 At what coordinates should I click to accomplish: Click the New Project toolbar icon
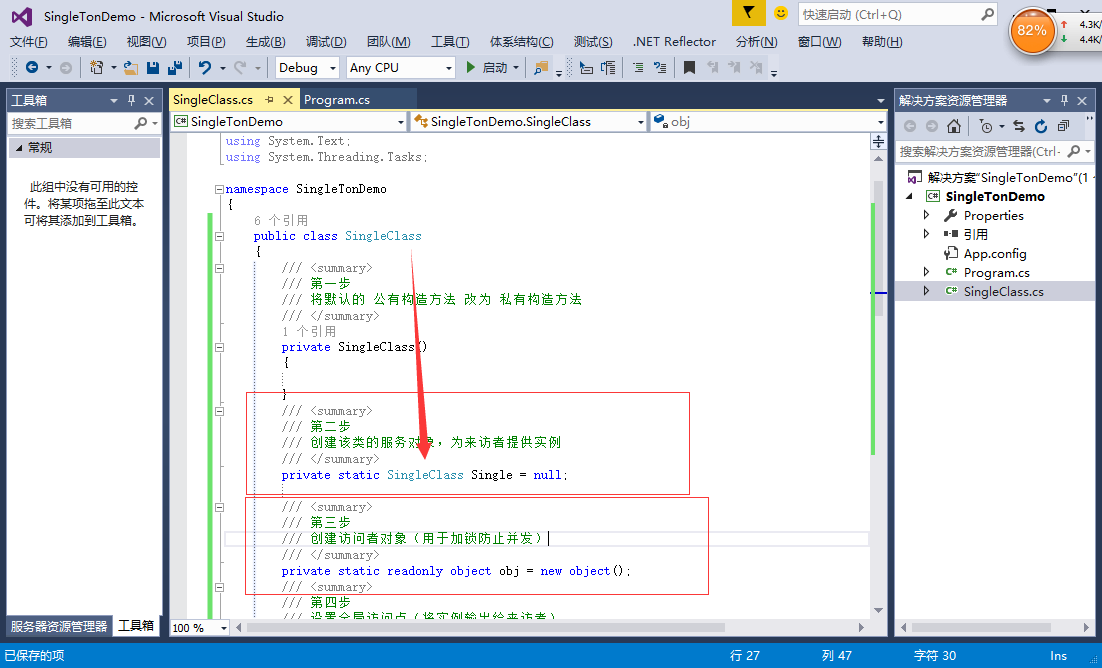pos(96,68)
